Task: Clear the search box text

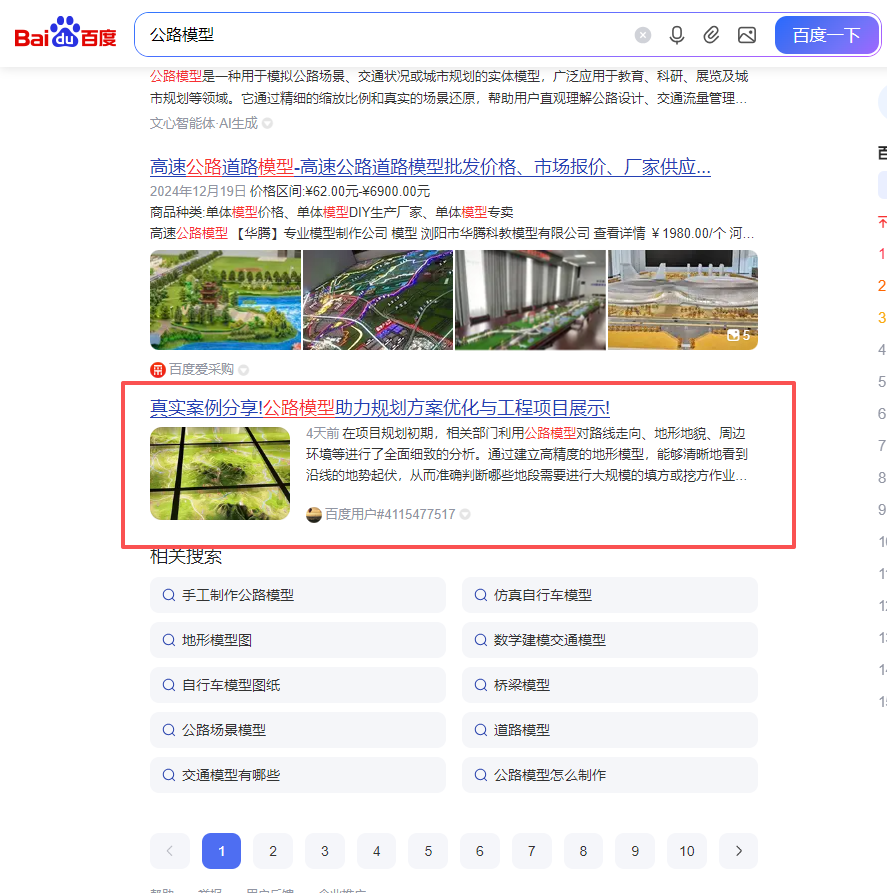Action: 643,35
